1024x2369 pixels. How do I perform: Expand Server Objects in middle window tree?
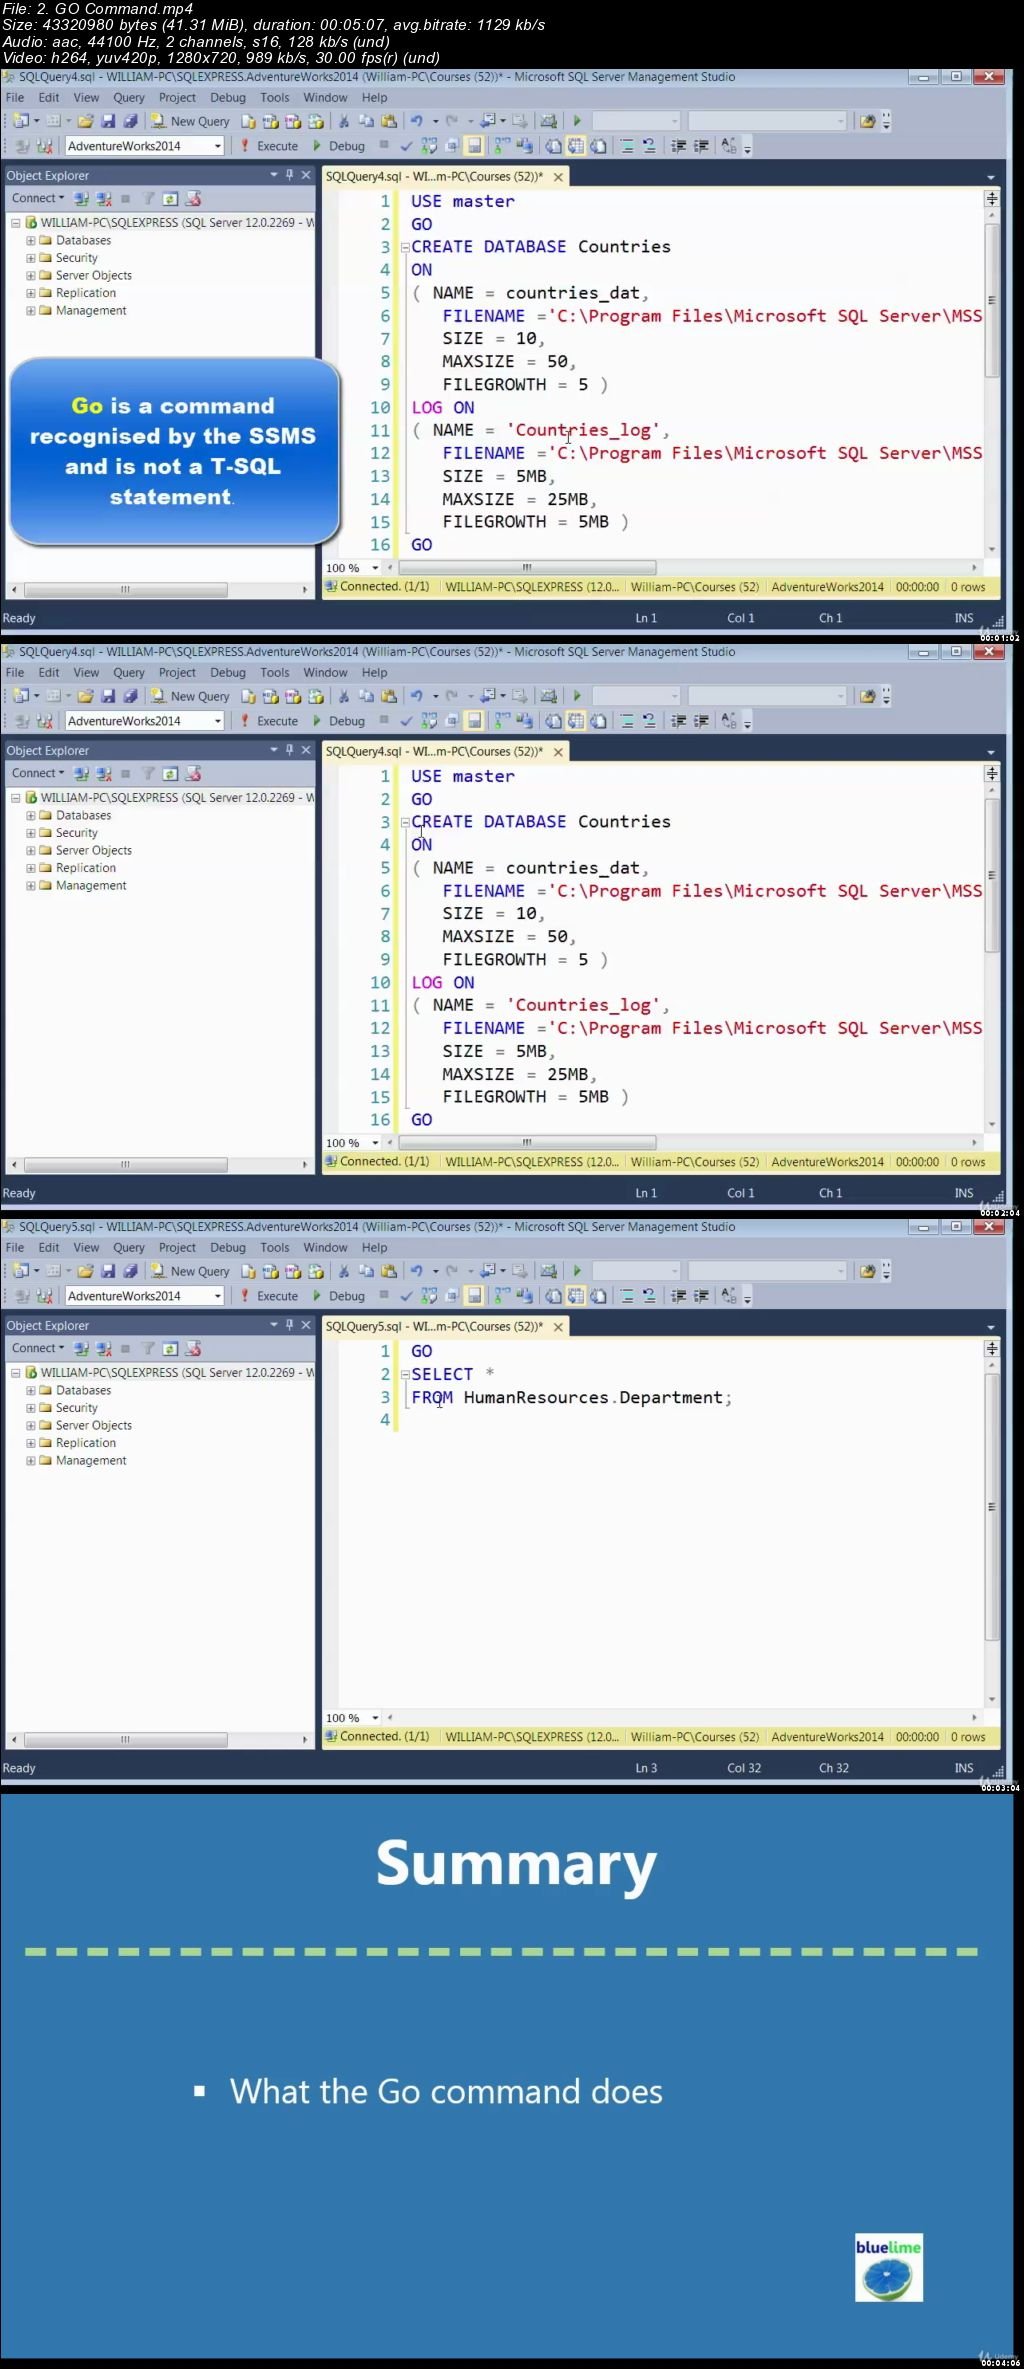pos(31,850)
